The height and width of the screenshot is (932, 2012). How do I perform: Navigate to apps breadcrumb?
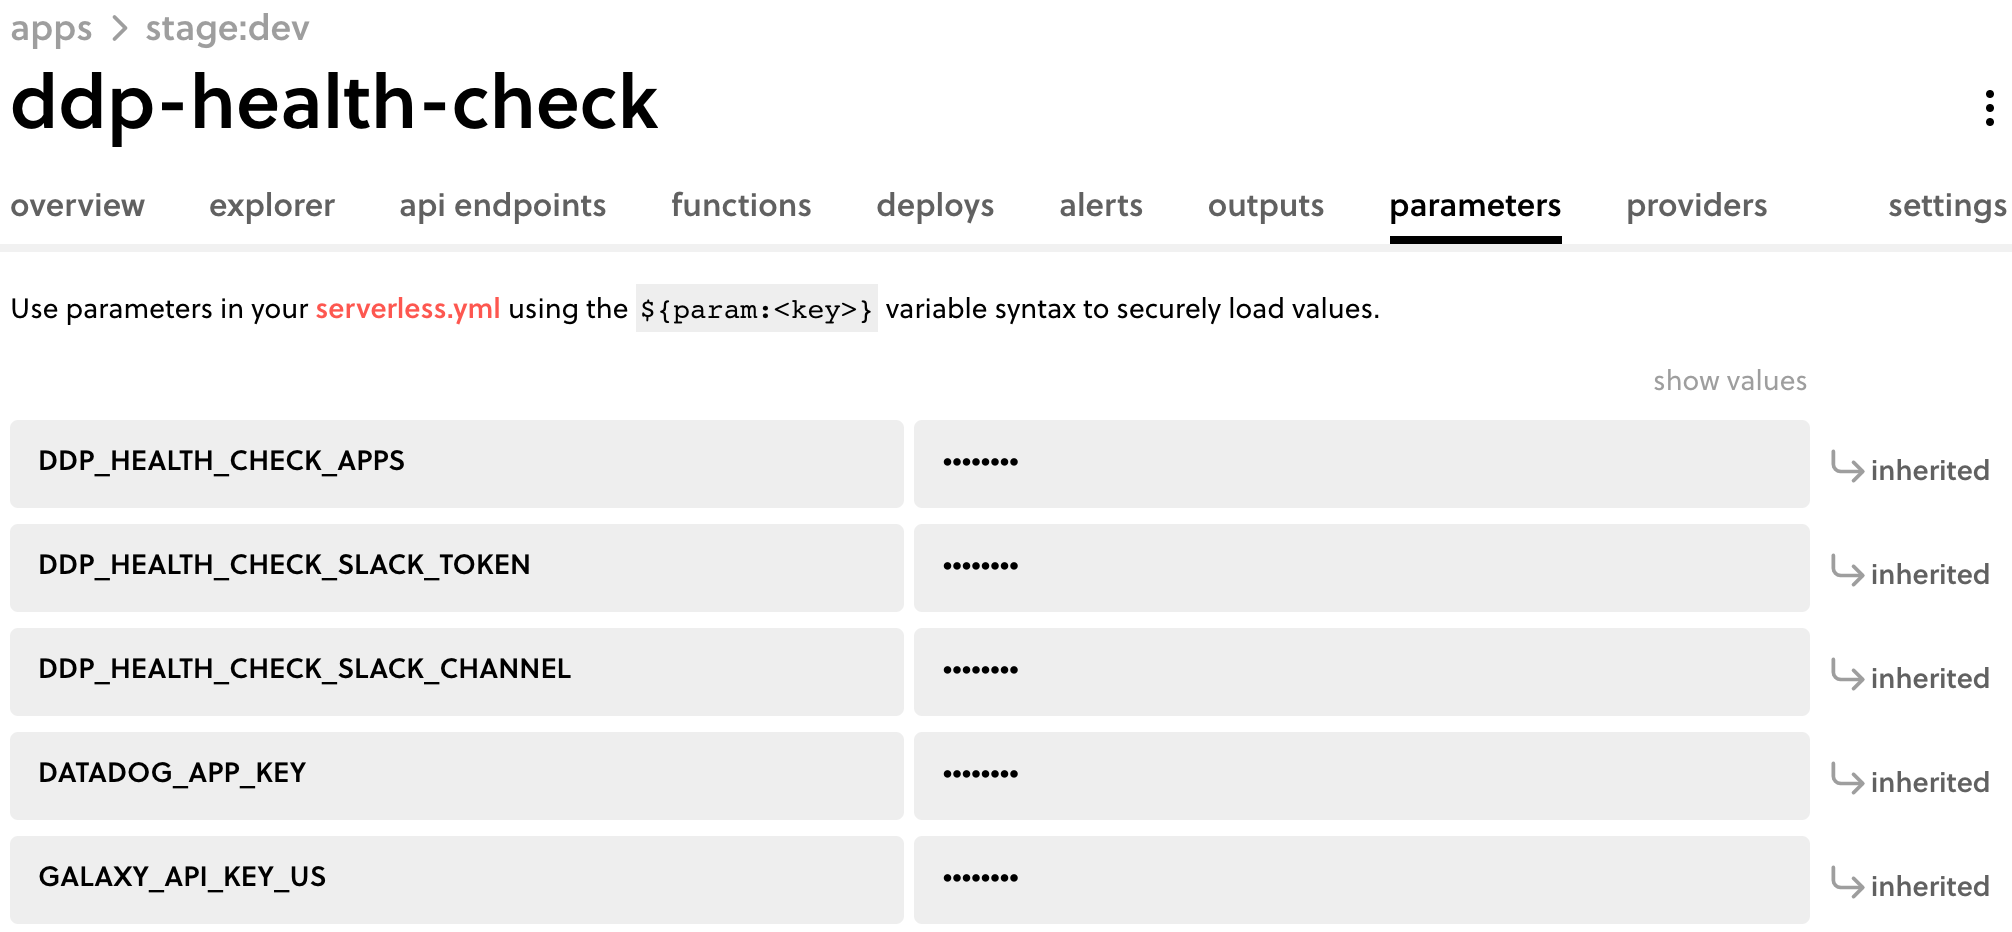click(x=51, y=28)
